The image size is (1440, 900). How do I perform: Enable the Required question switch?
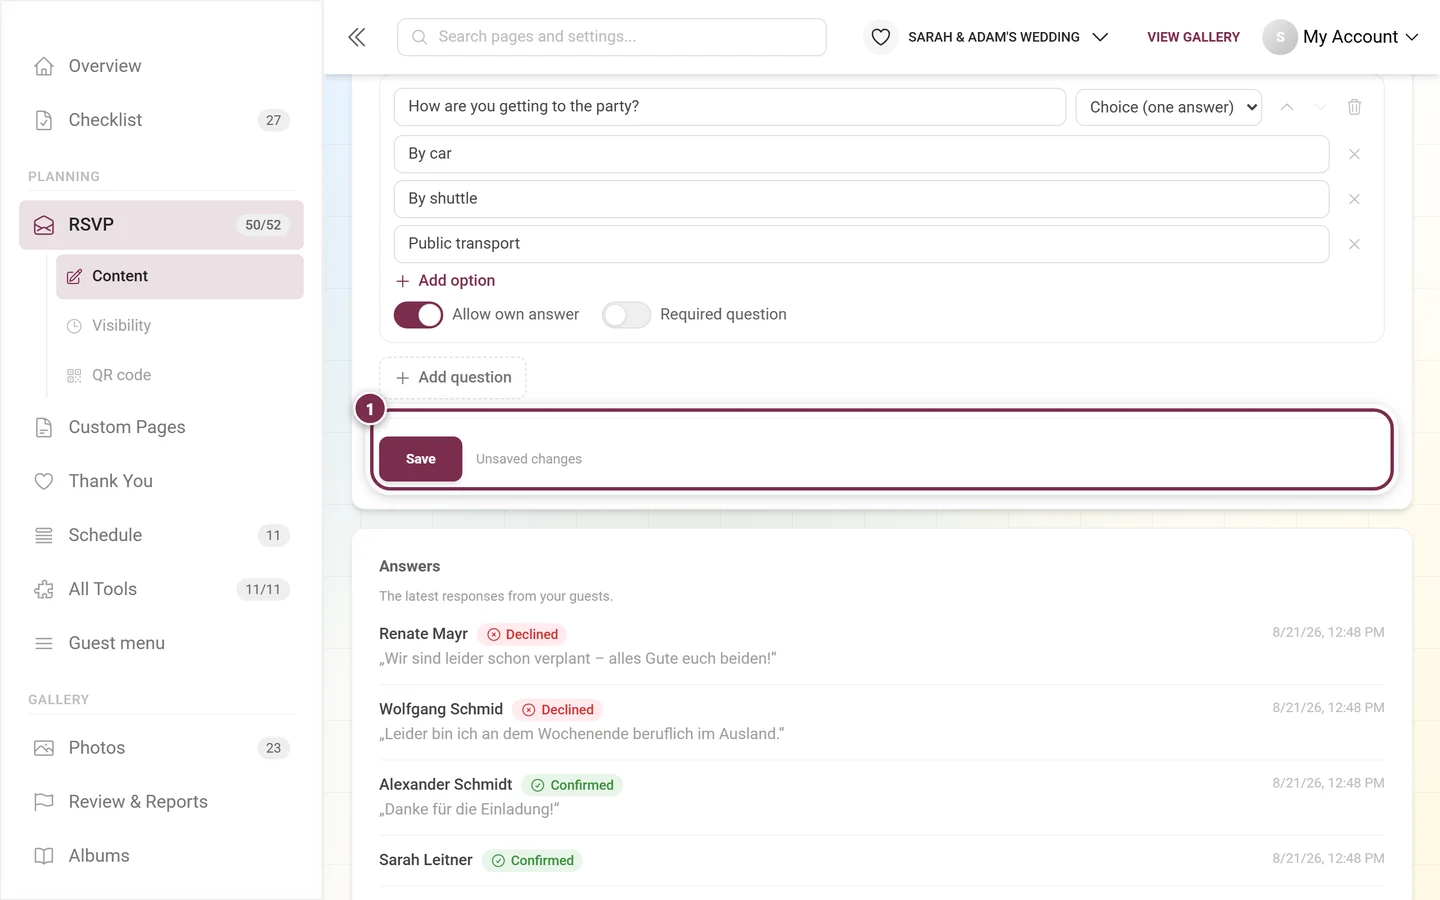point(626,315)
